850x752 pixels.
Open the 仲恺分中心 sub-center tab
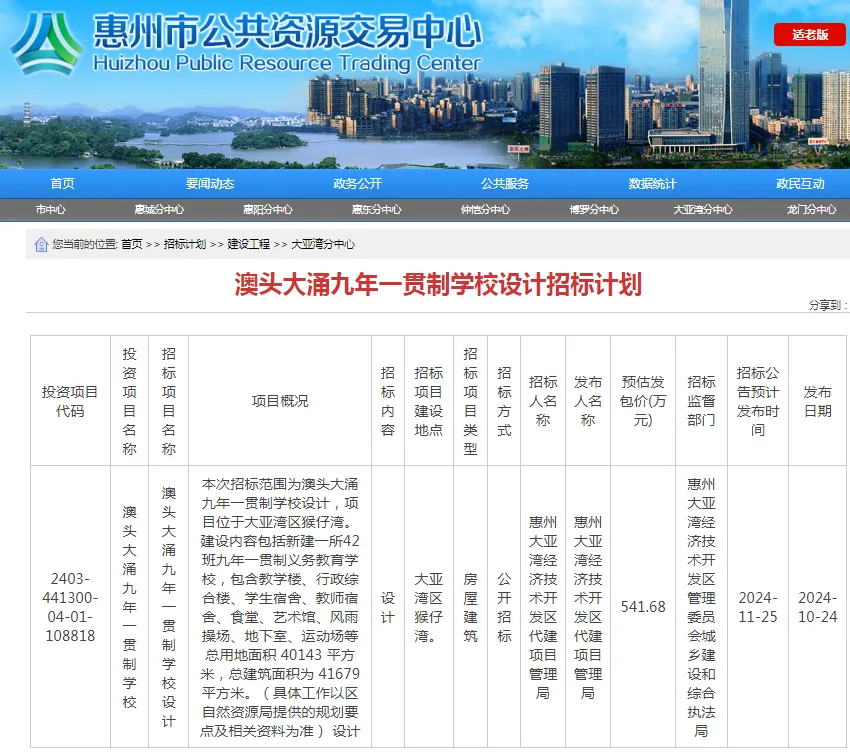click(x=485, y=210)
